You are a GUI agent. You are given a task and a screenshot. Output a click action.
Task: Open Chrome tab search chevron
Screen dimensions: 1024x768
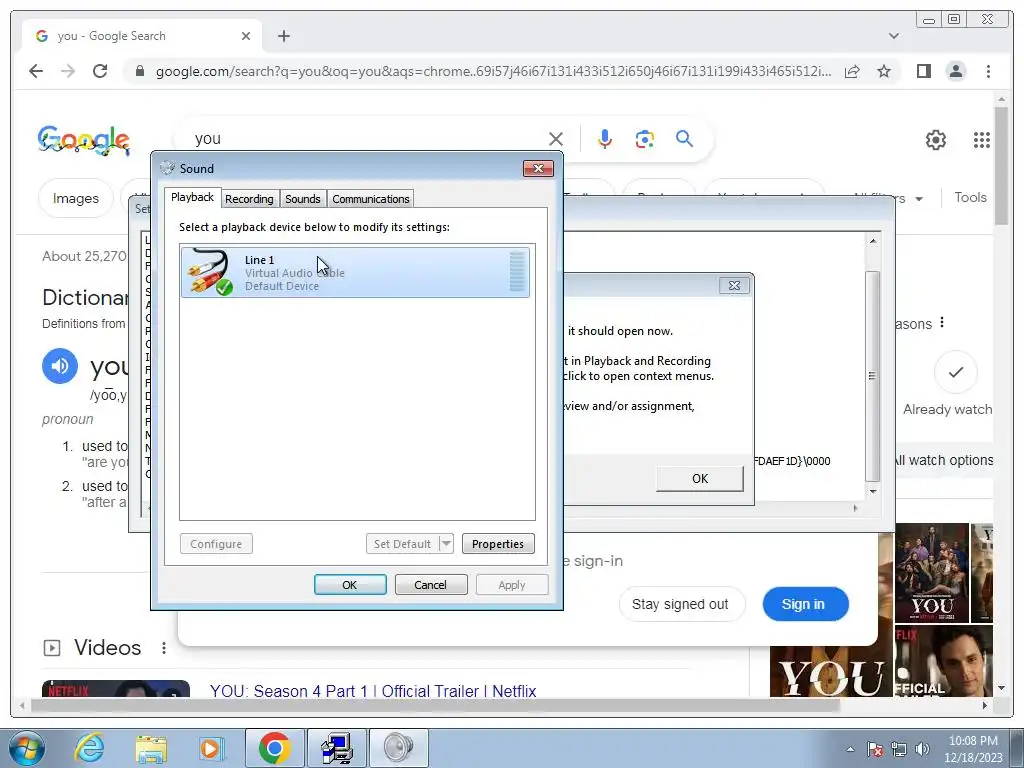(x=894, y=36)
